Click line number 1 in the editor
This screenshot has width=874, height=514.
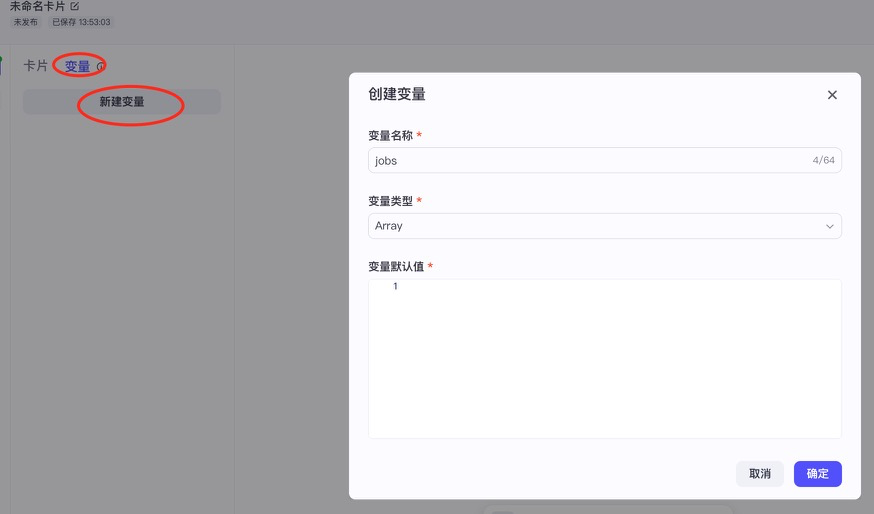coord(395,286)
